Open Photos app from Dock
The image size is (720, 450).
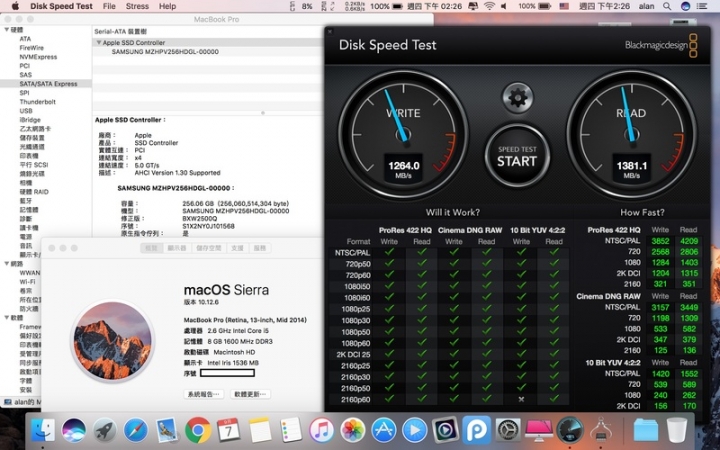tap(353, 430)
